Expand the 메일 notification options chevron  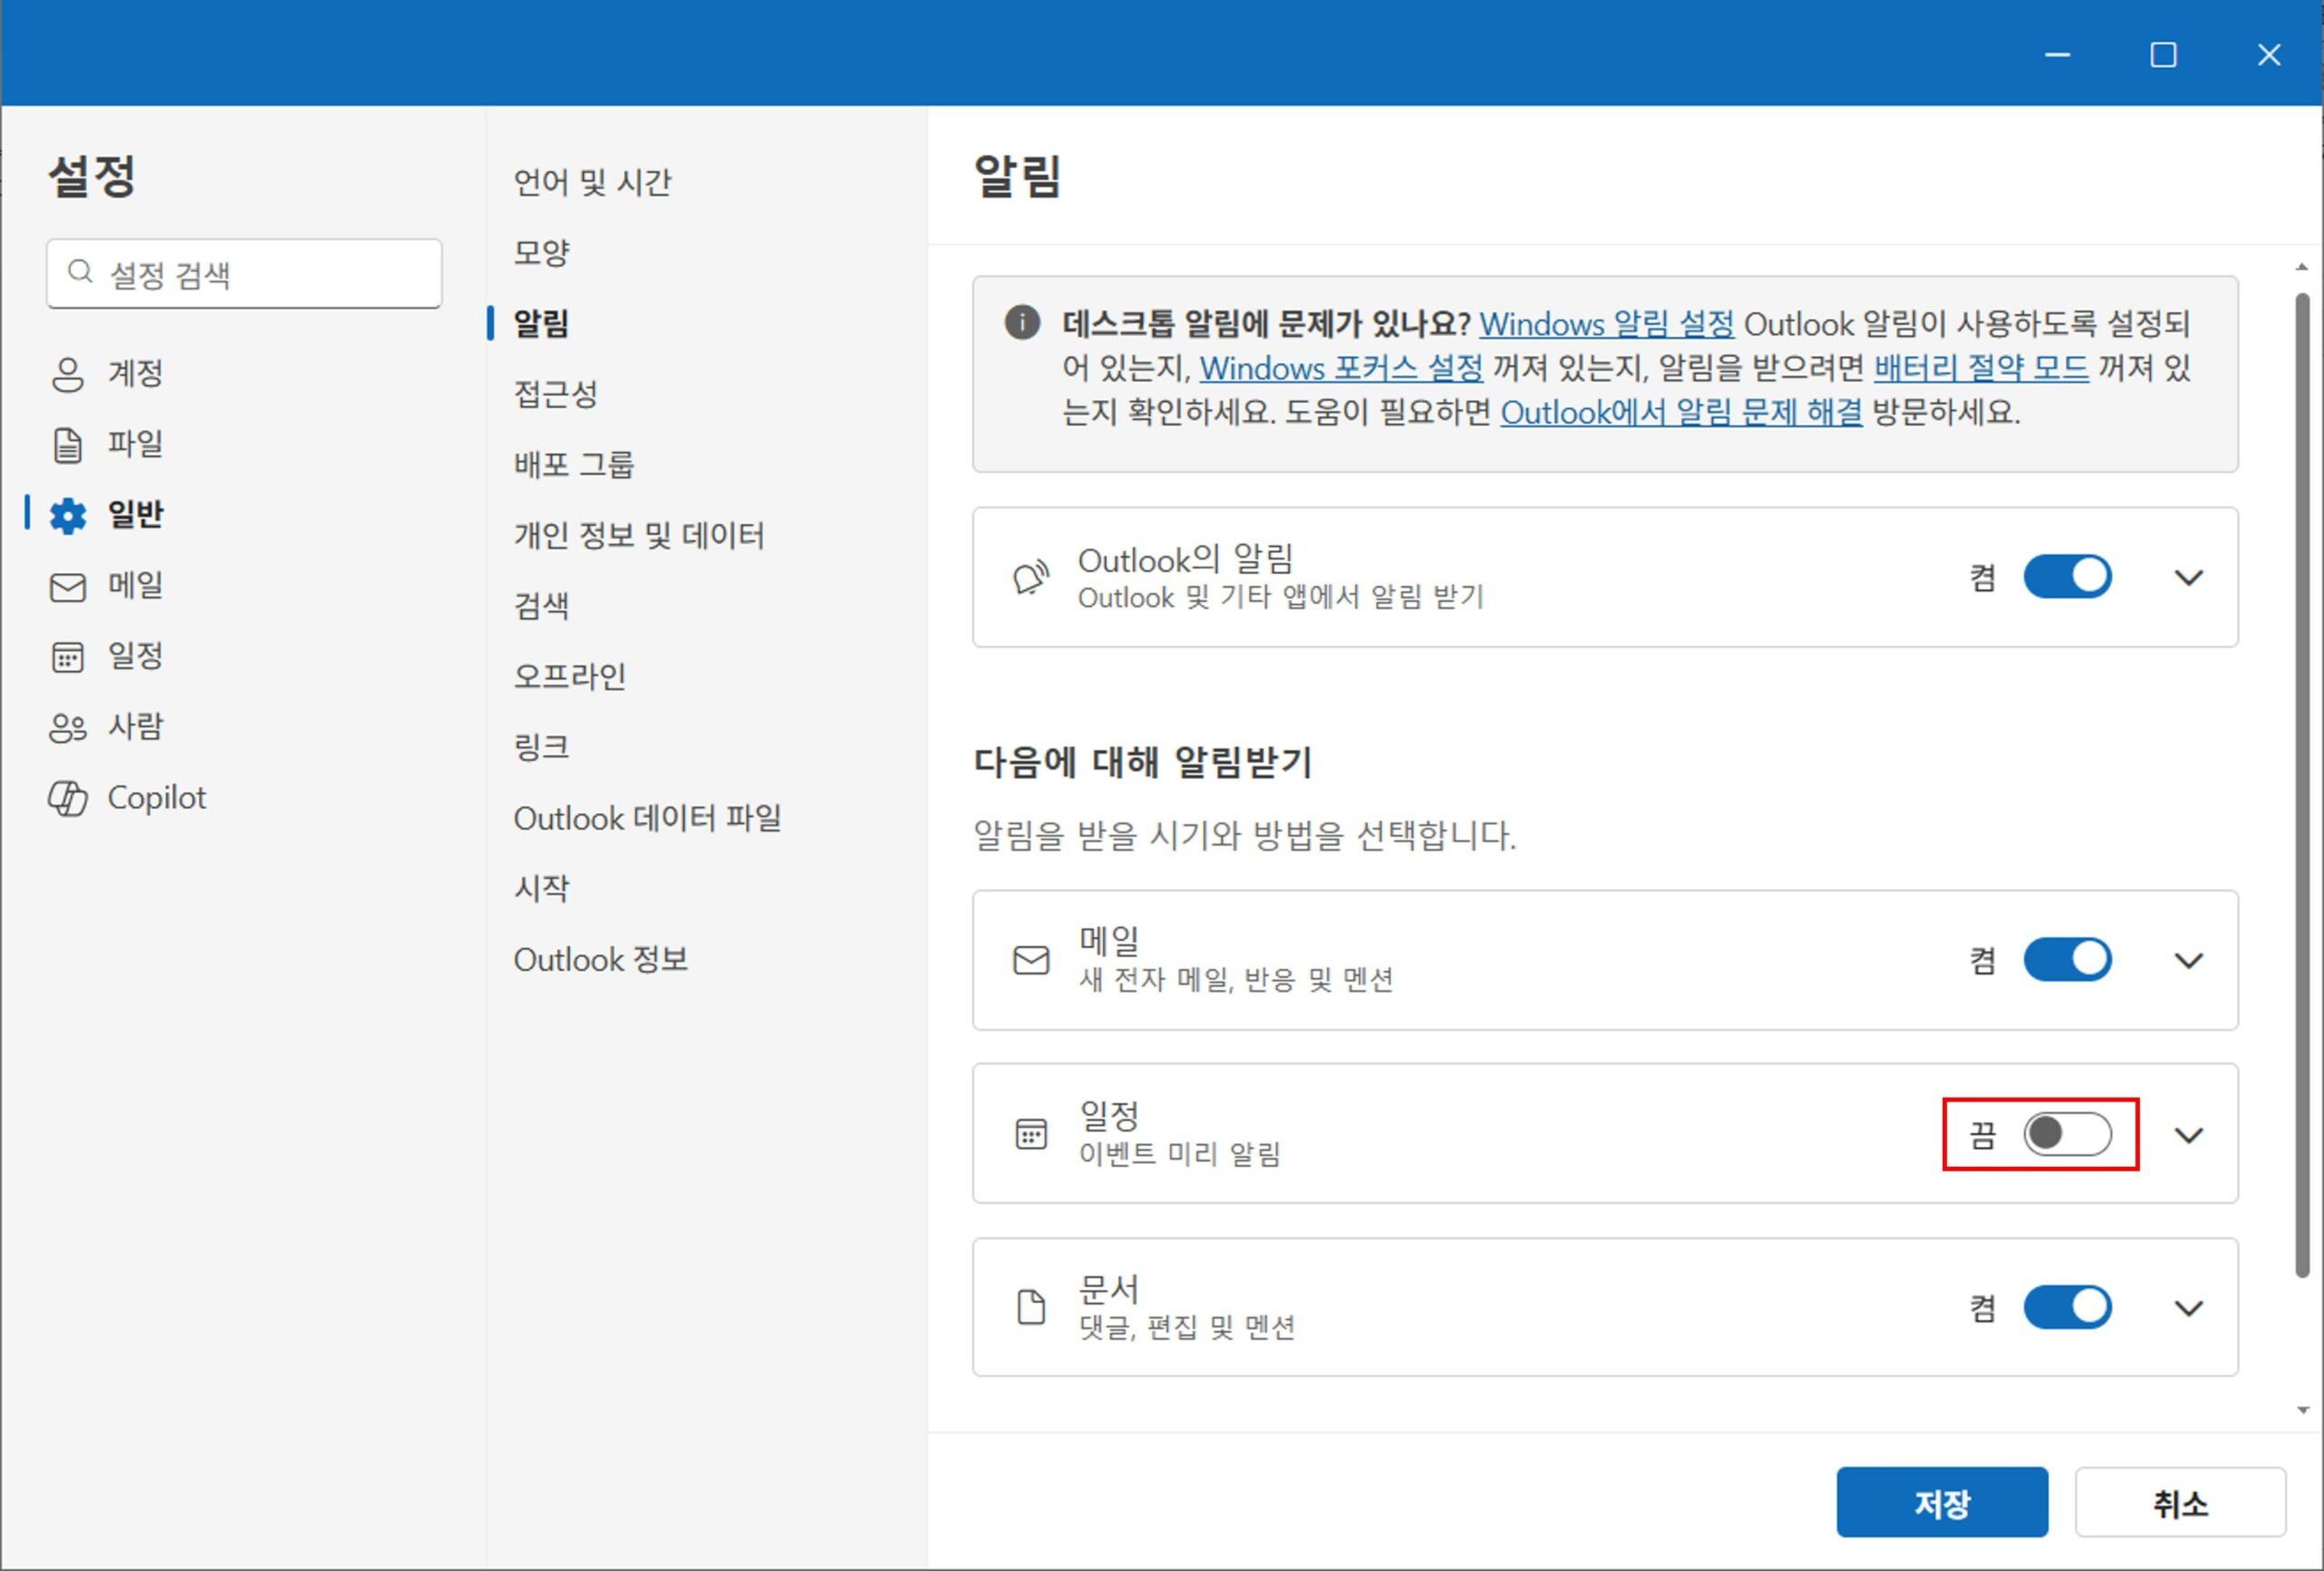pos(2188,961)
